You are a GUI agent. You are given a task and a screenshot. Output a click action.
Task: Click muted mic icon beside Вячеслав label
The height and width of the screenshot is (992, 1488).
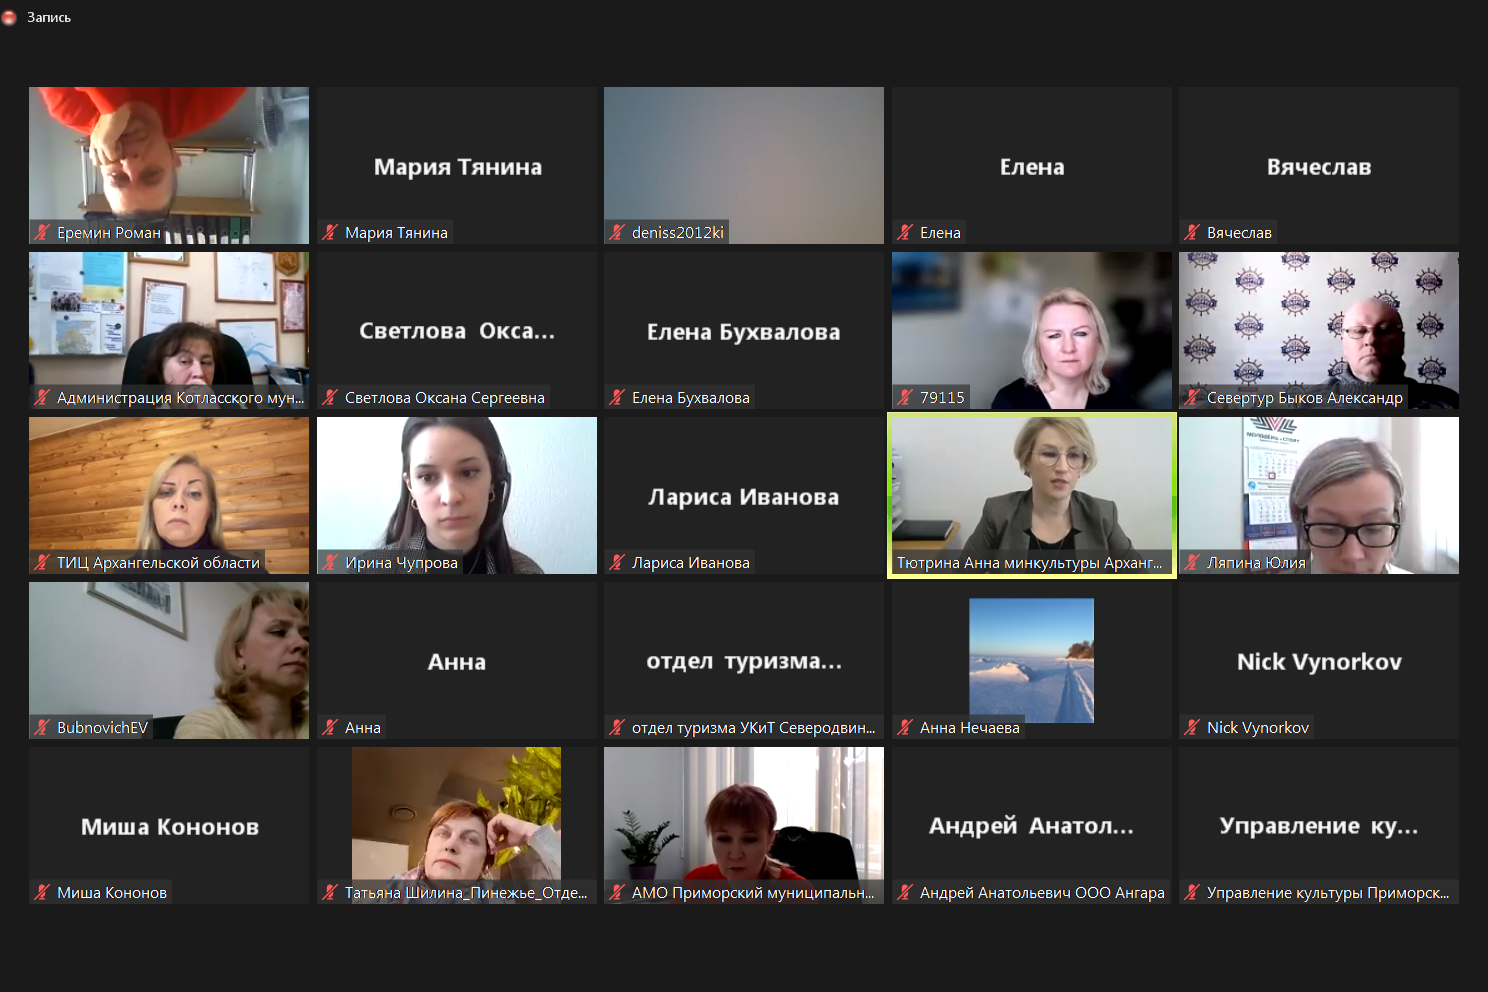pos(1192,232)
